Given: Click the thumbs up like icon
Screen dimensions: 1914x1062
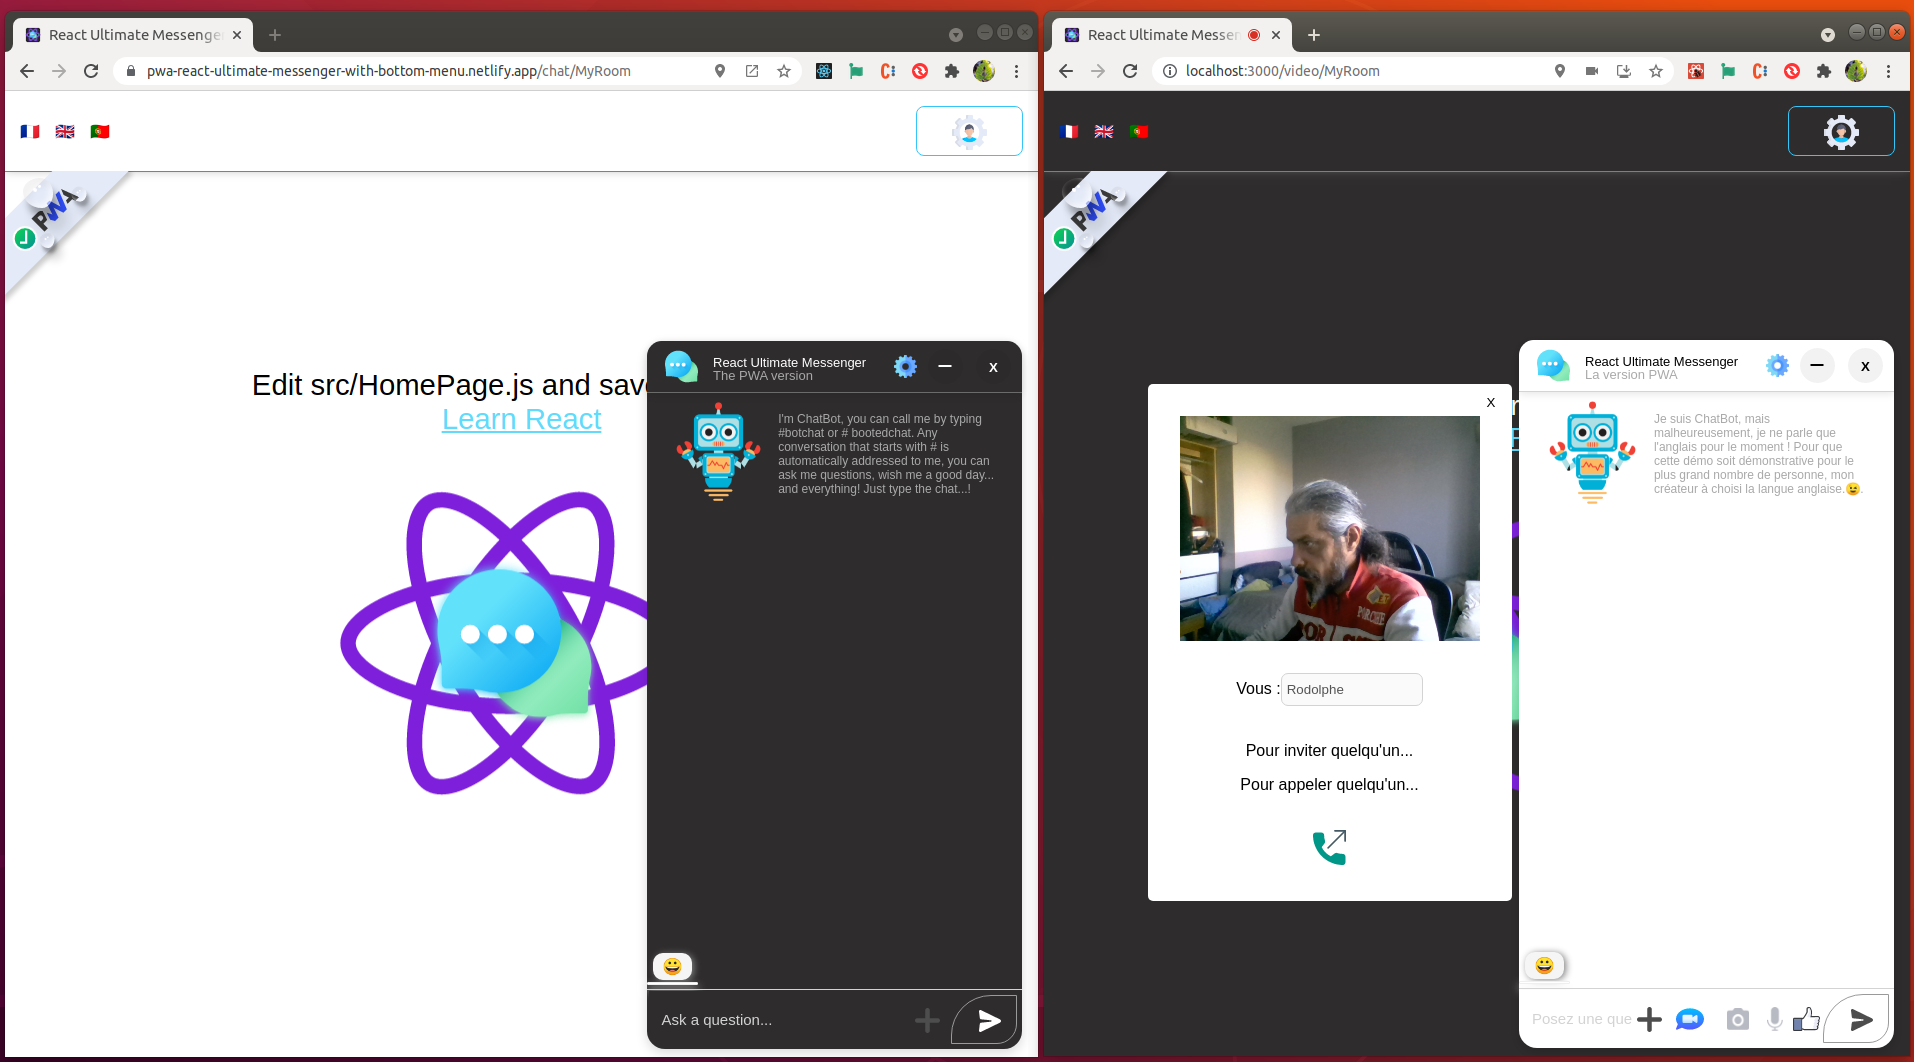Looking at the screenshot, I should click(x=1806, y=1019).
